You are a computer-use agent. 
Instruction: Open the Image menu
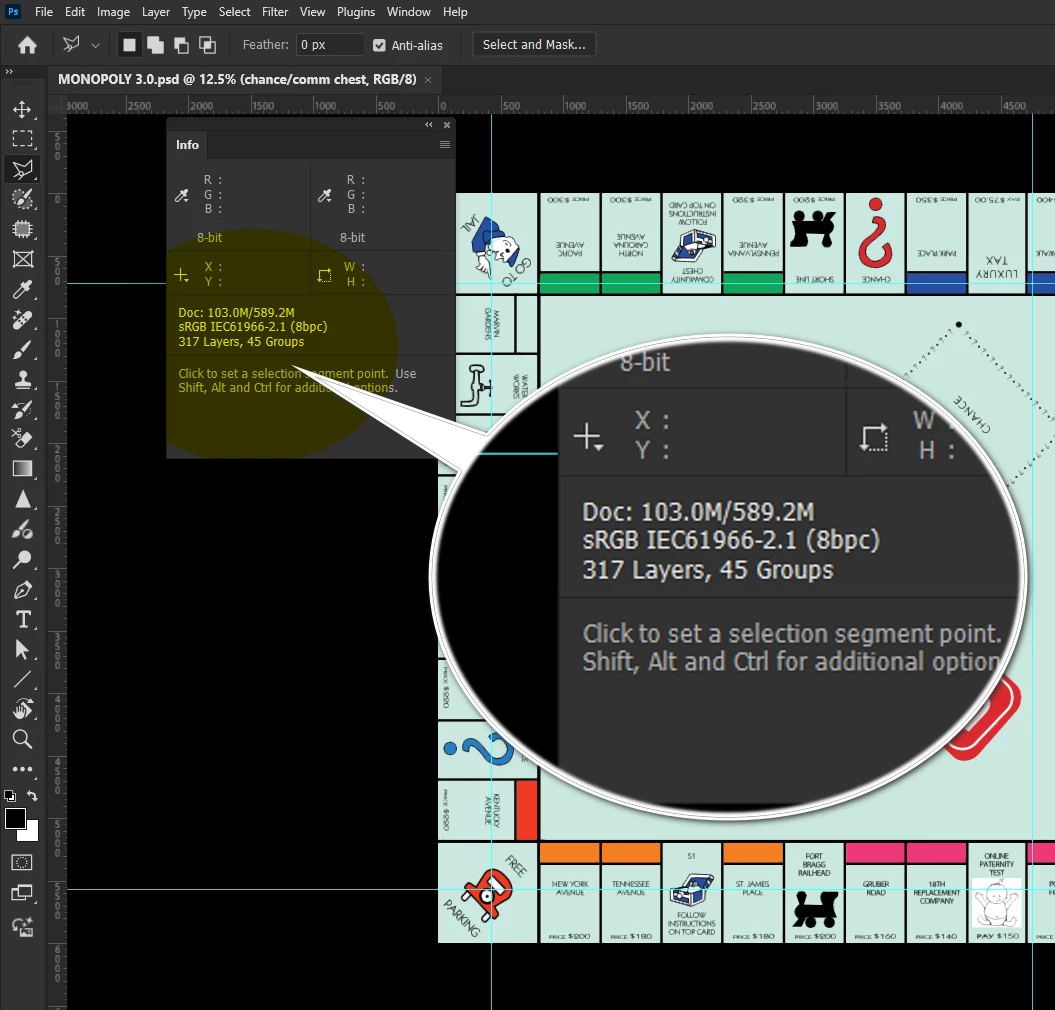click(x=113, y=12)
